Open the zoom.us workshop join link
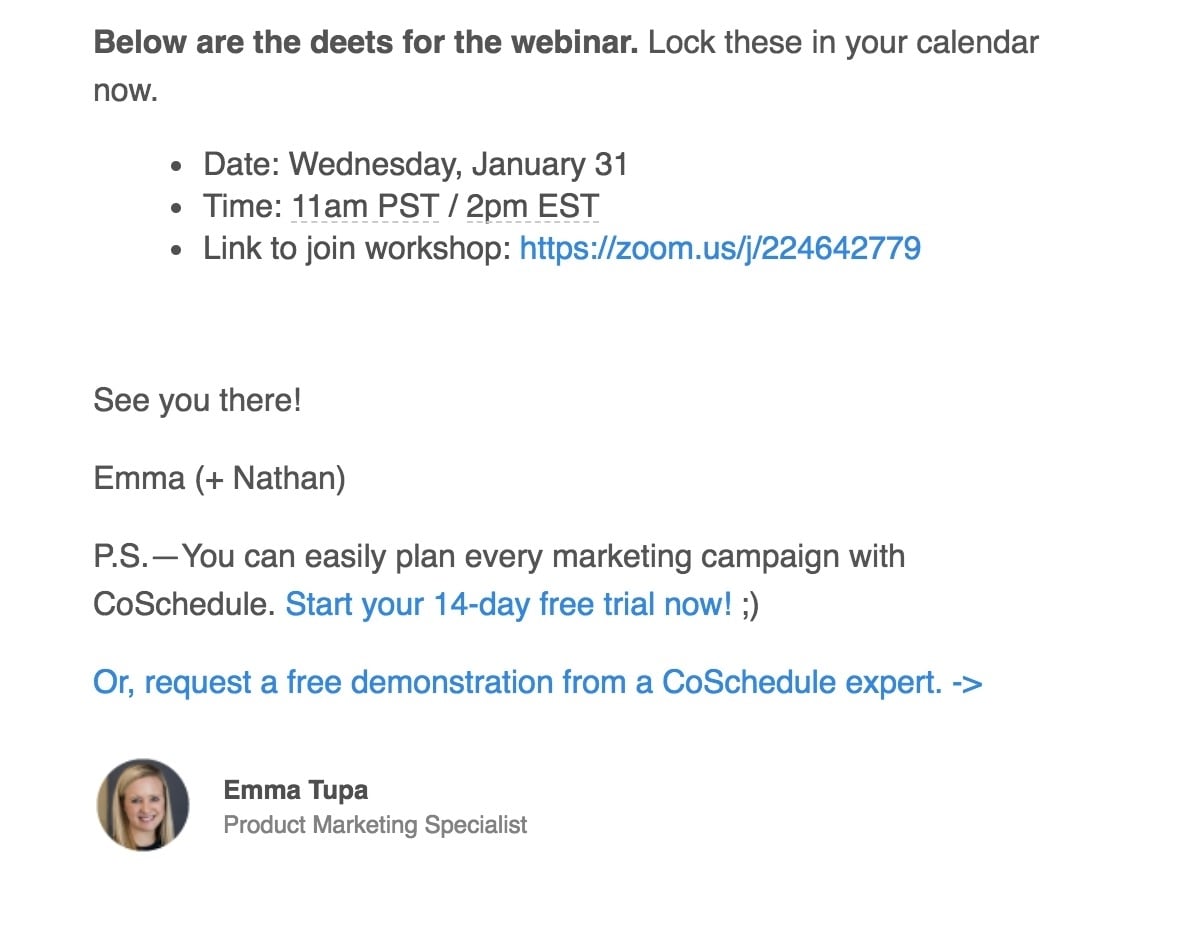1190x941 pixels. click(x=719, y=248)
